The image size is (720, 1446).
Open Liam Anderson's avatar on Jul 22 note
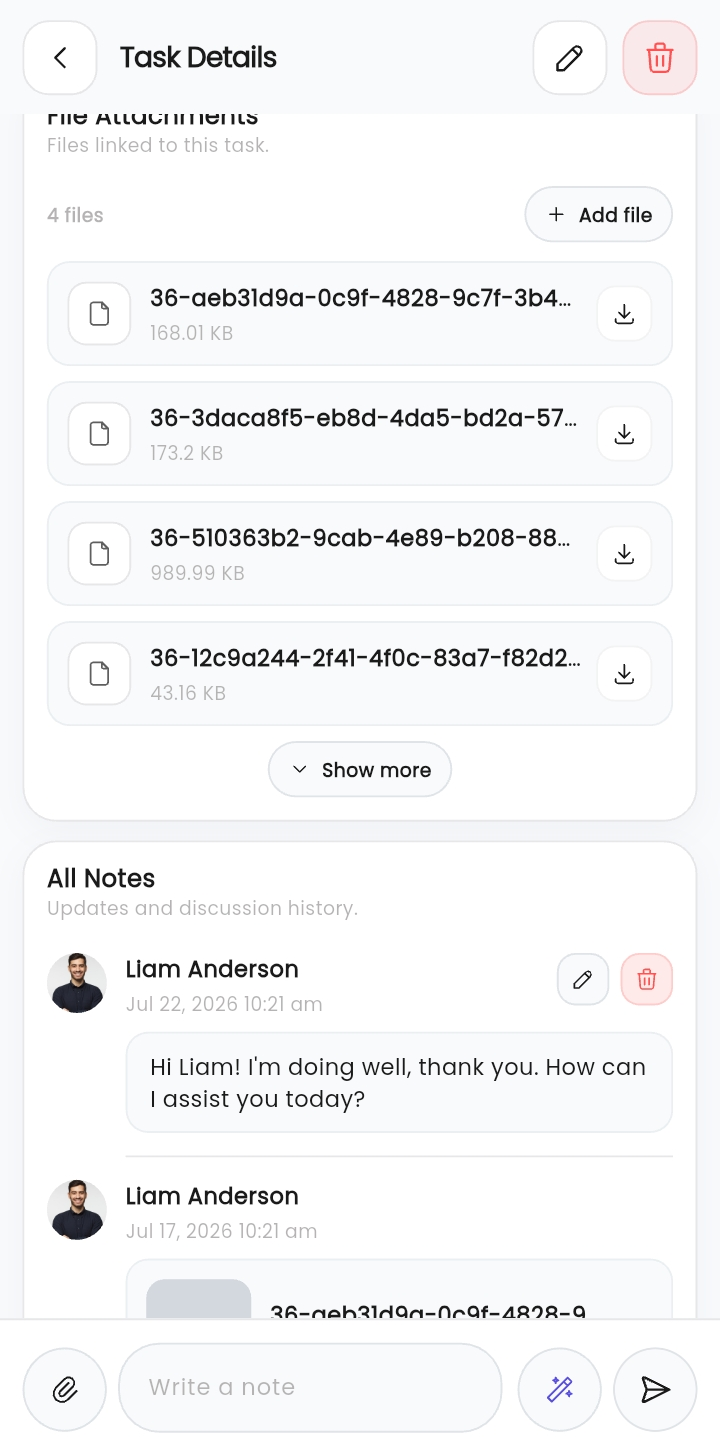(x=77, y=983)
